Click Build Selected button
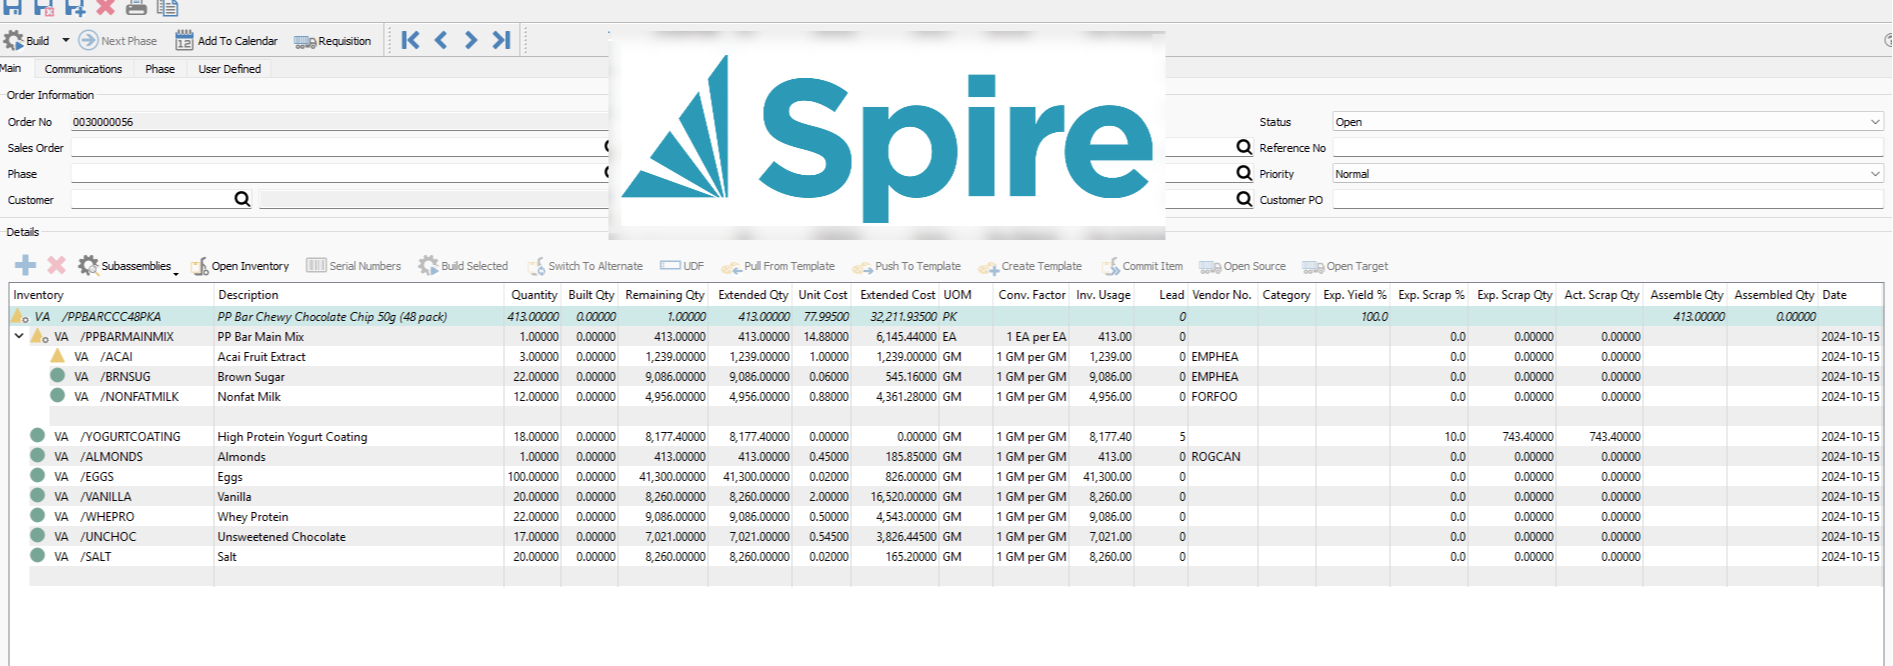1893x666 pixels. pyautogui.click(x=464, y=266)
